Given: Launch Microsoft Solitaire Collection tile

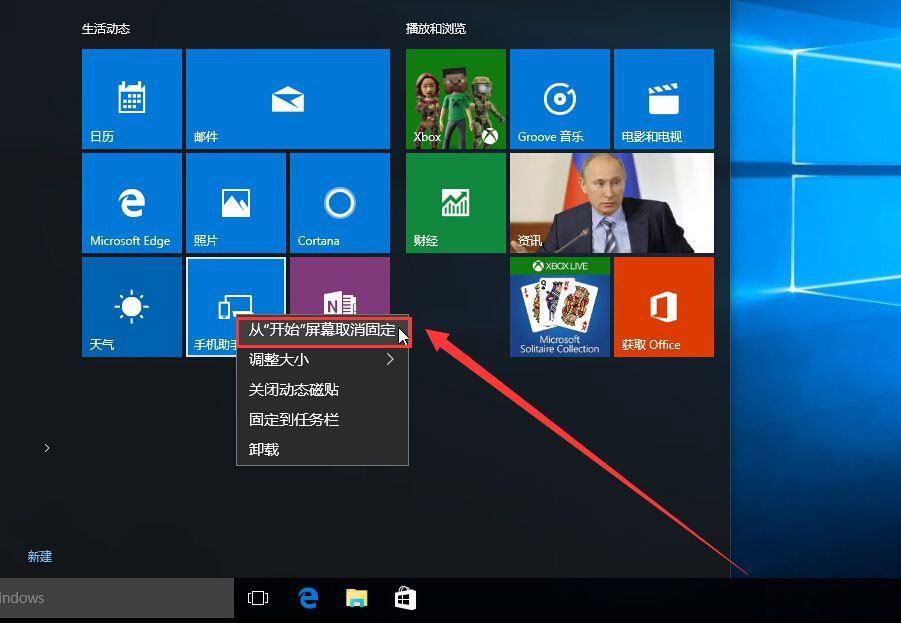Looking at the screenshot, I should pos(560,307).
